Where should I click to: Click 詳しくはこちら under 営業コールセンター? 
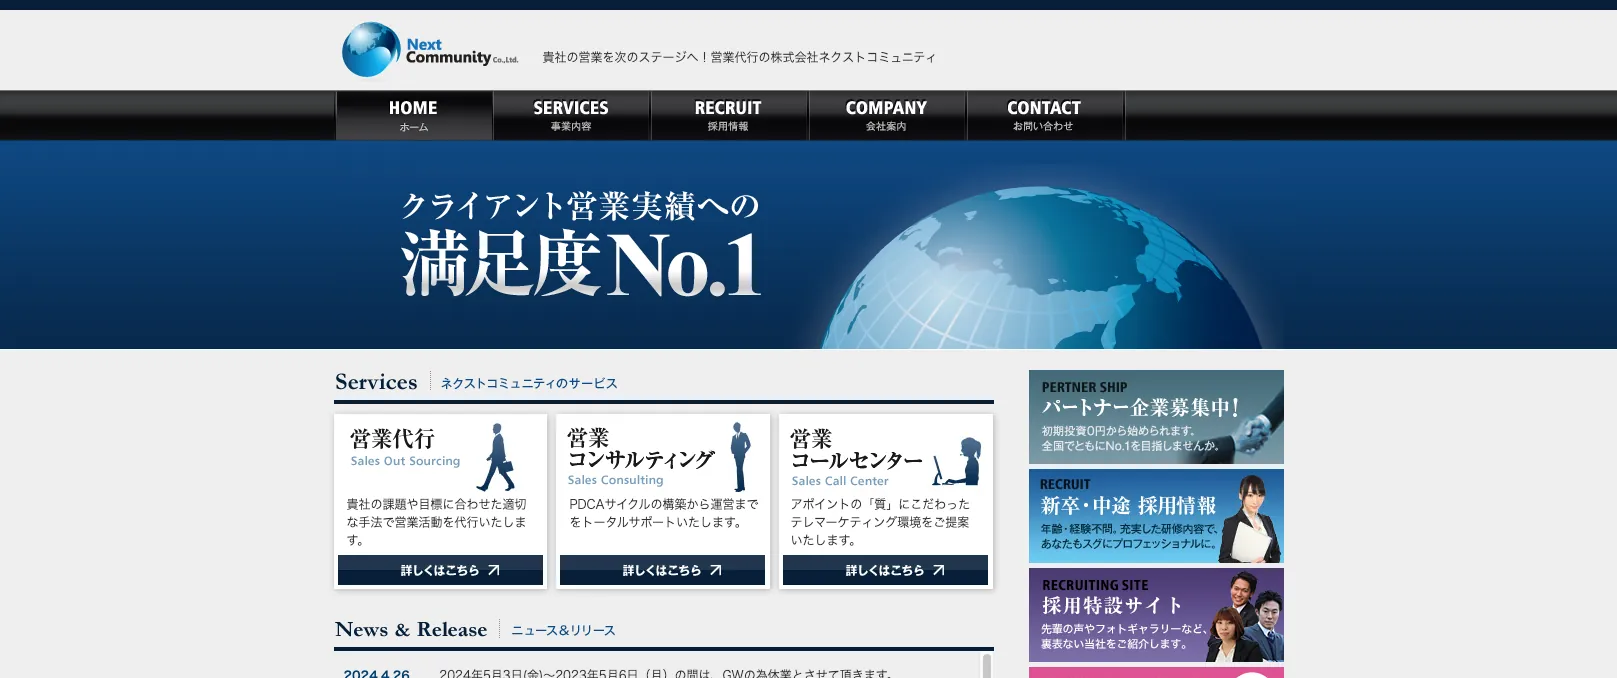885,570
